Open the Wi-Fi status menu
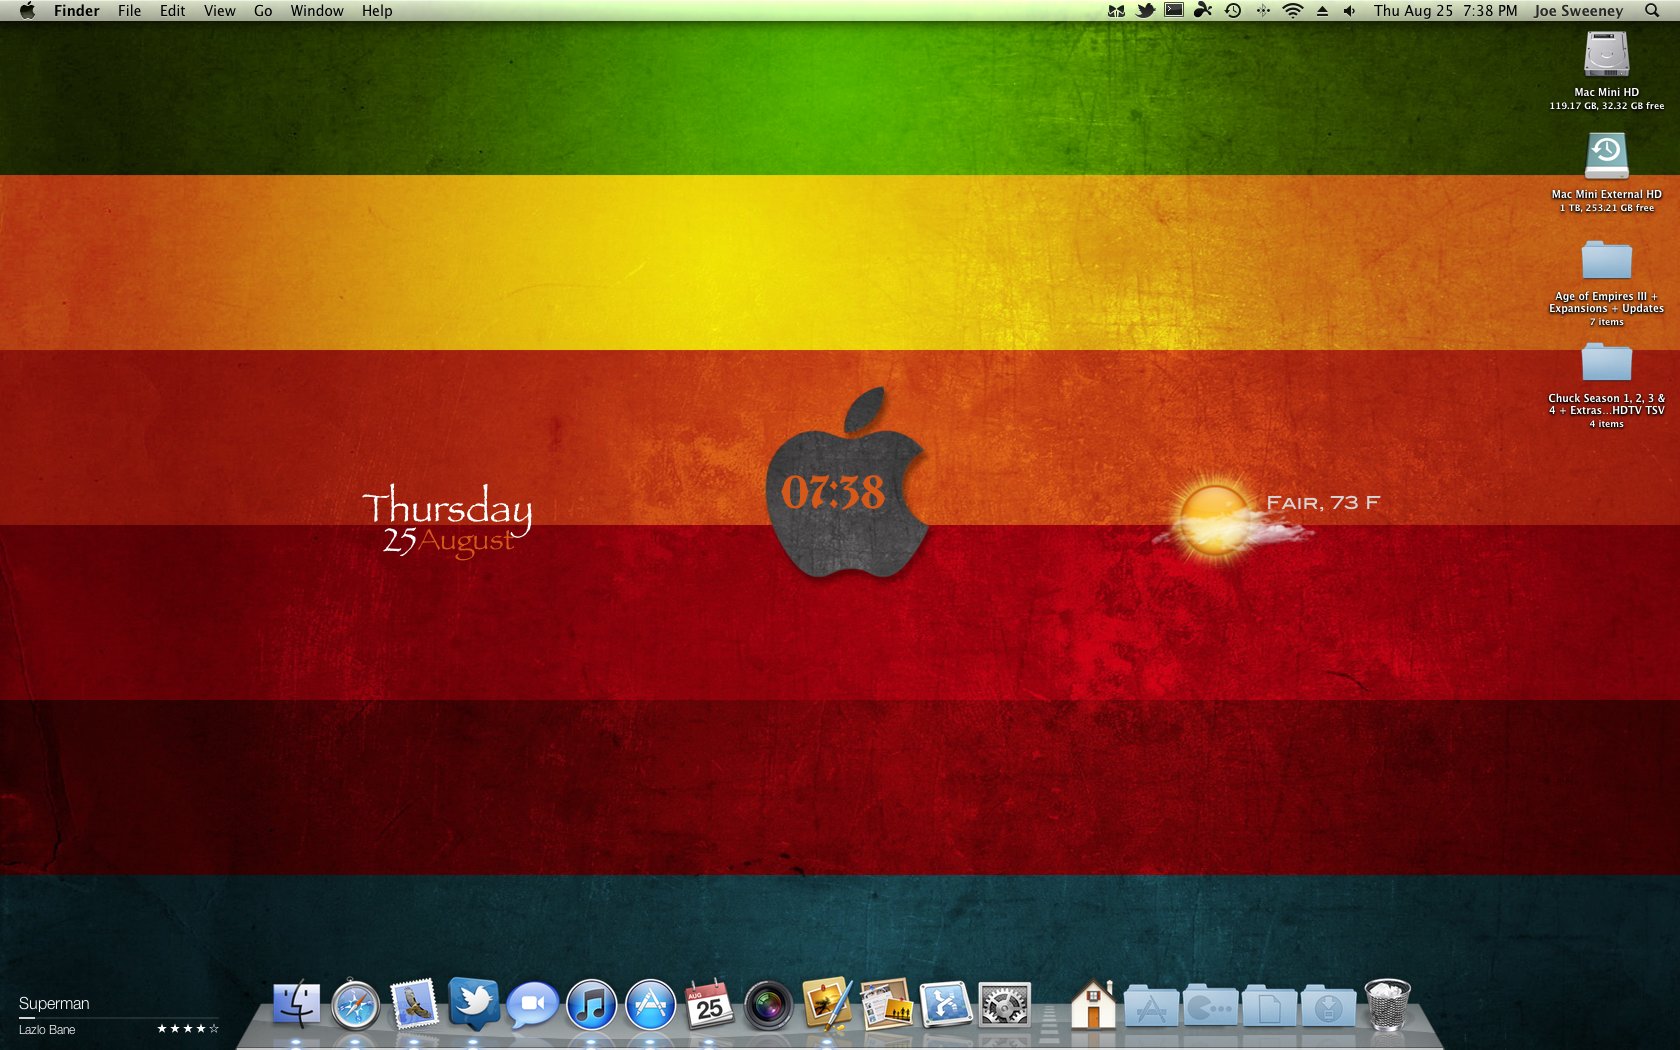This screenshot has width=1680, height=1050. [1293, 11]
